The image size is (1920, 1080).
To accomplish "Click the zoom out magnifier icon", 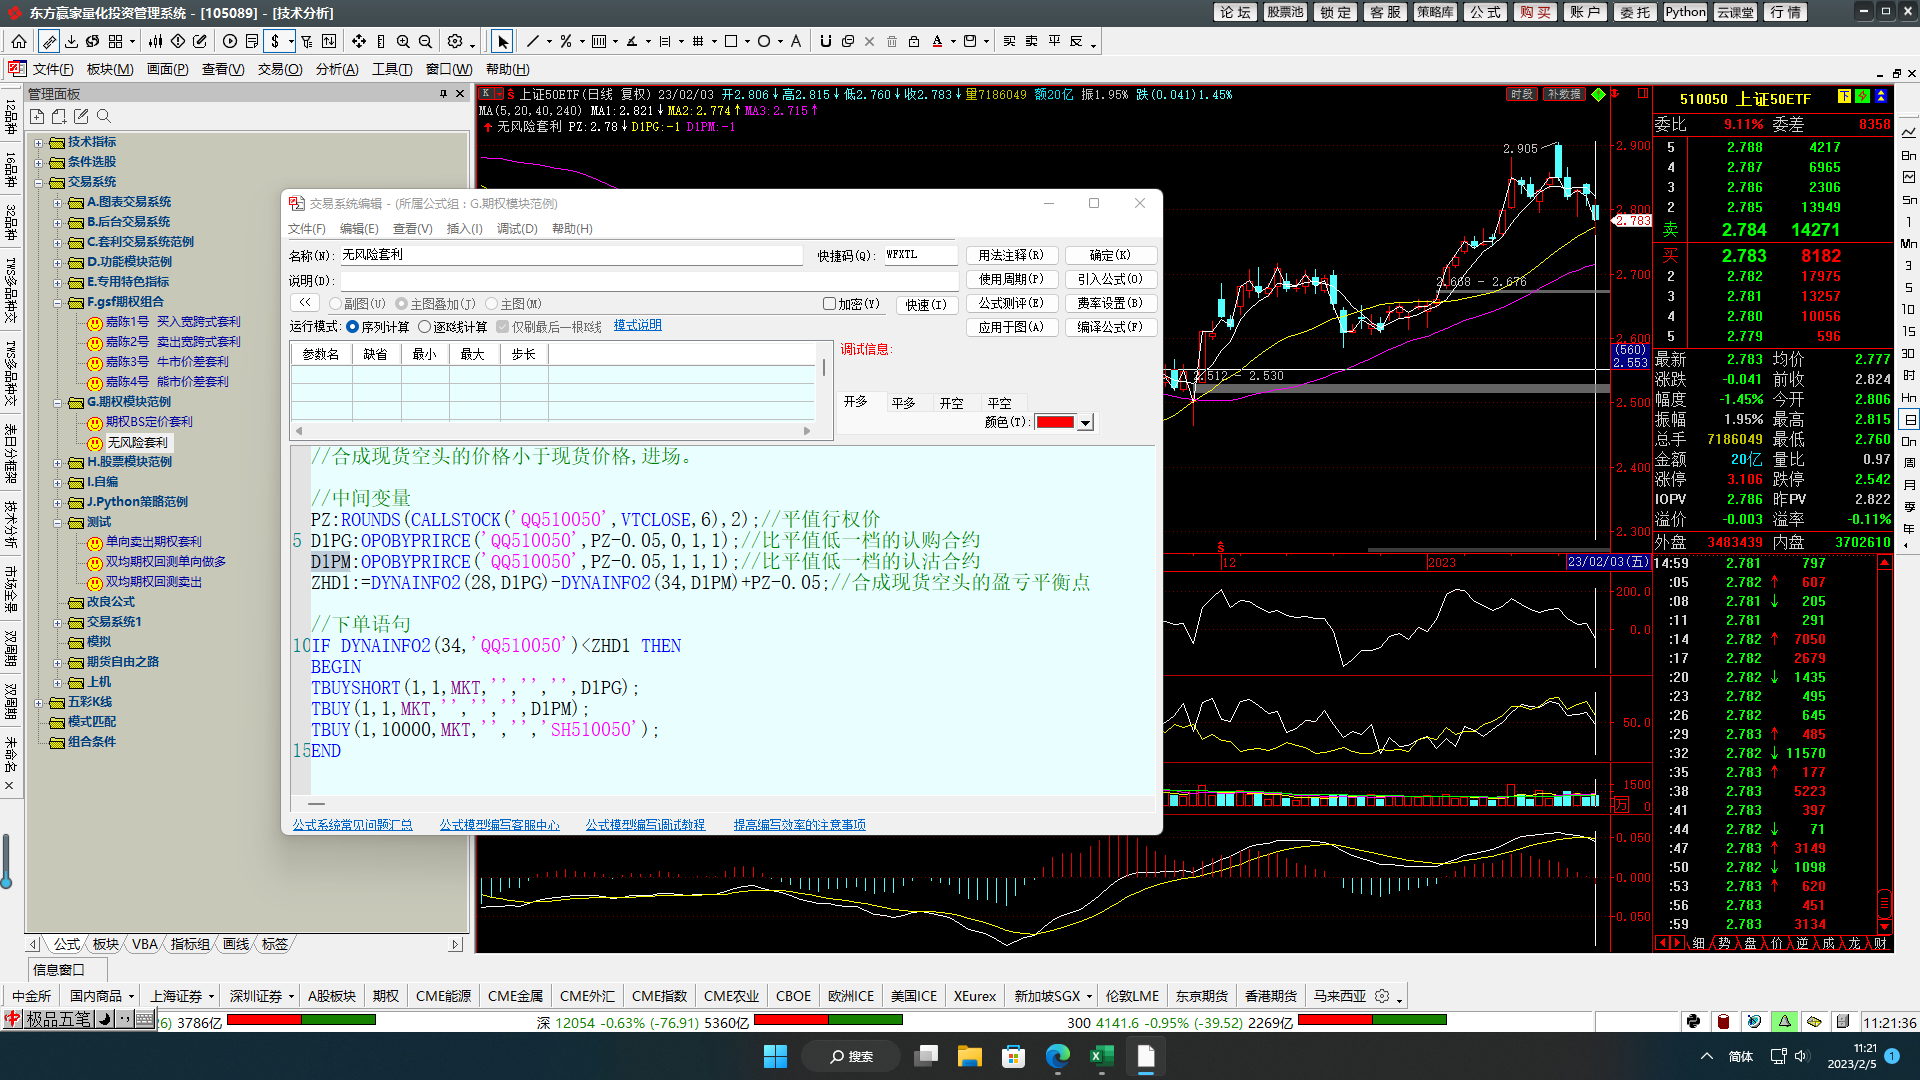I will tap(425, 41).
